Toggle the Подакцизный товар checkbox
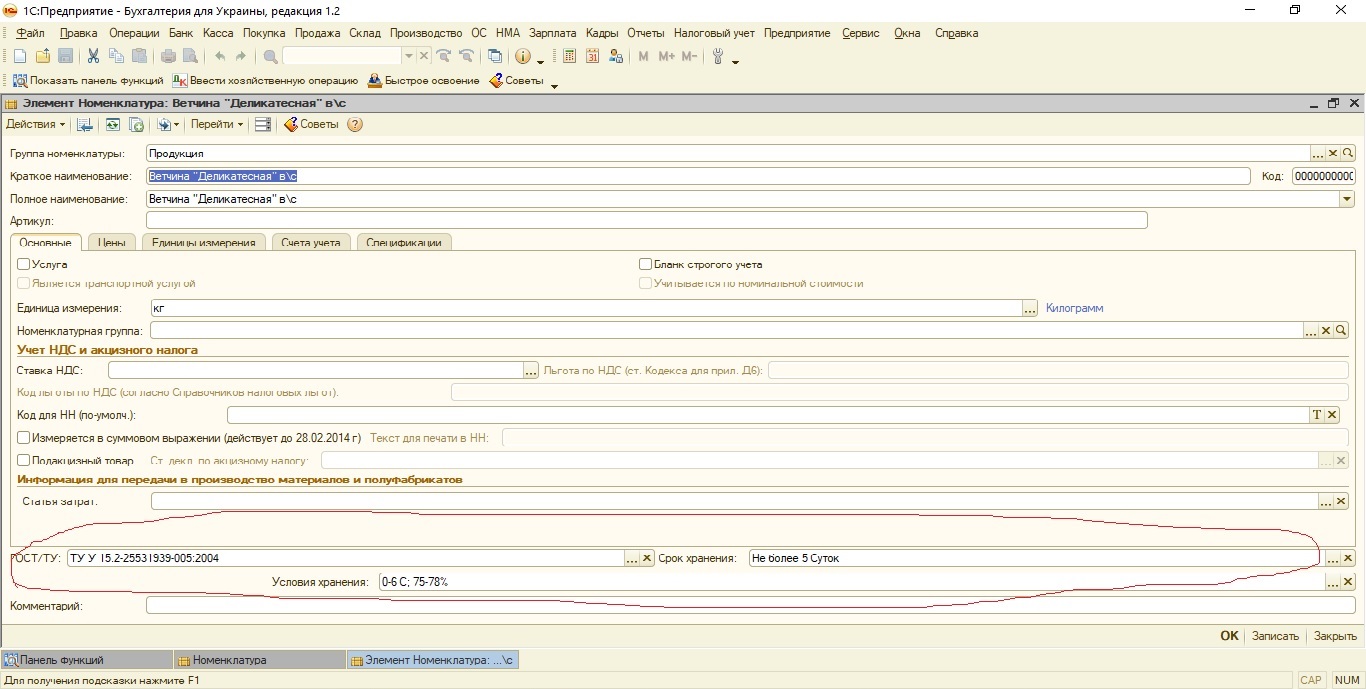Viewport: 1366px width, 689px height. (x=24, y=461)
